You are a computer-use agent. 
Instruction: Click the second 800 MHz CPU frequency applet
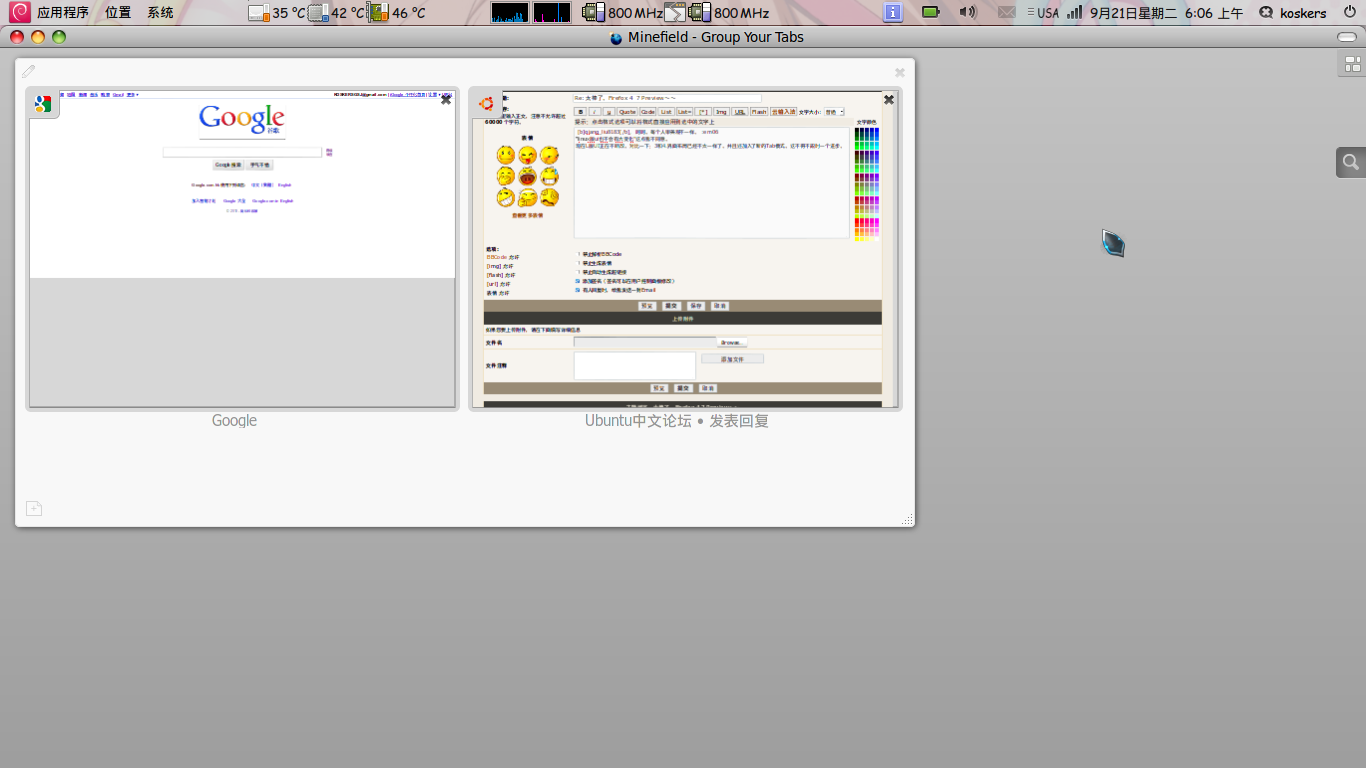click(x=729, y=13)
